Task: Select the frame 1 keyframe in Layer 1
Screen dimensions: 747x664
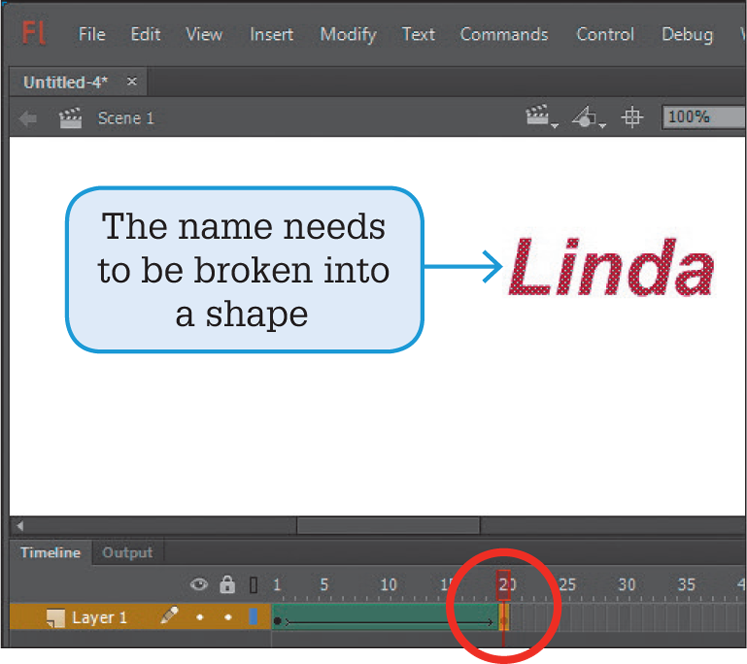Action: pos(278,618)
